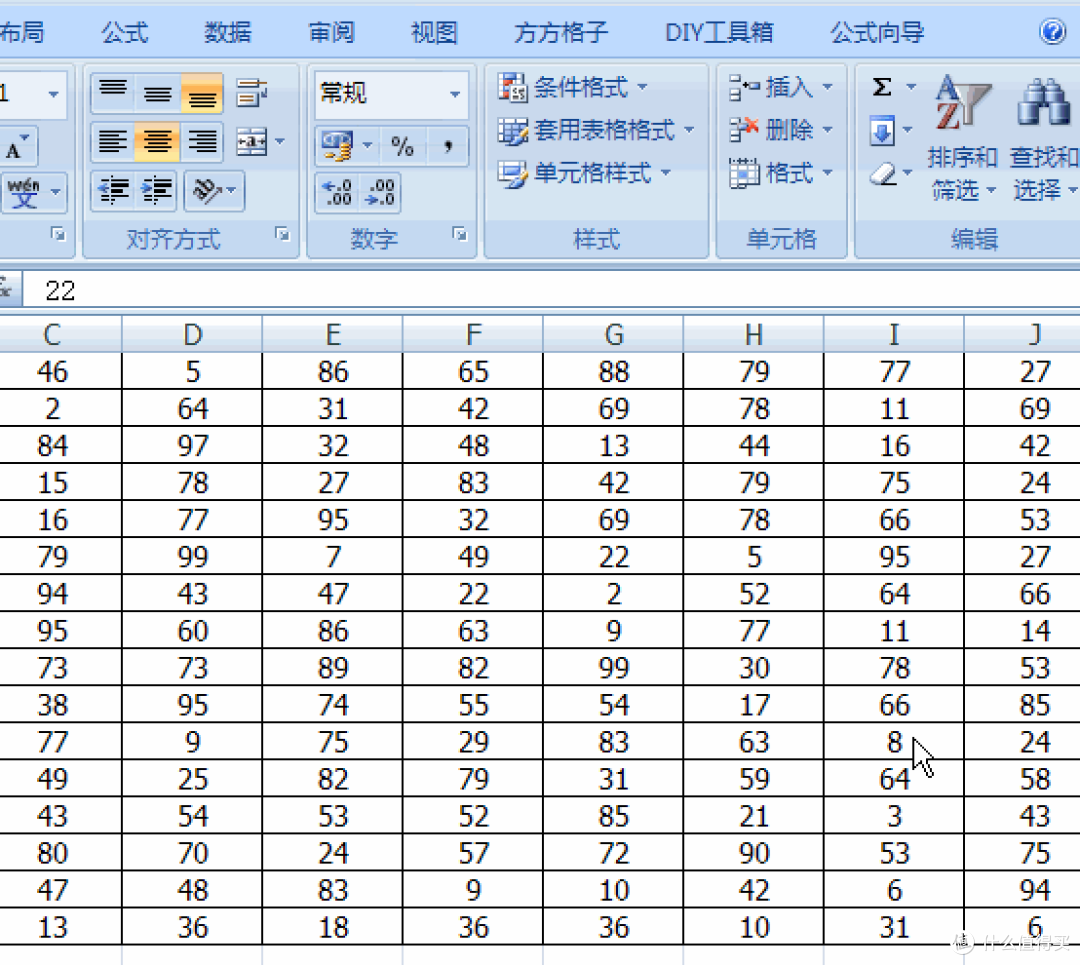Select cell D containing 97
The width and height of the screenshot is (1080, 965).
[x=192, y=446]
